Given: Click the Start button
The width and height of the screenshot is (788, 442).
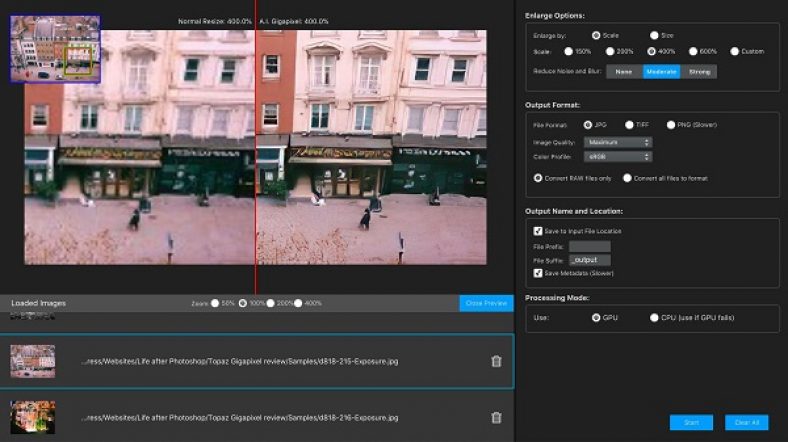Looking at the screenshot, I should click(x=692, y=423).
